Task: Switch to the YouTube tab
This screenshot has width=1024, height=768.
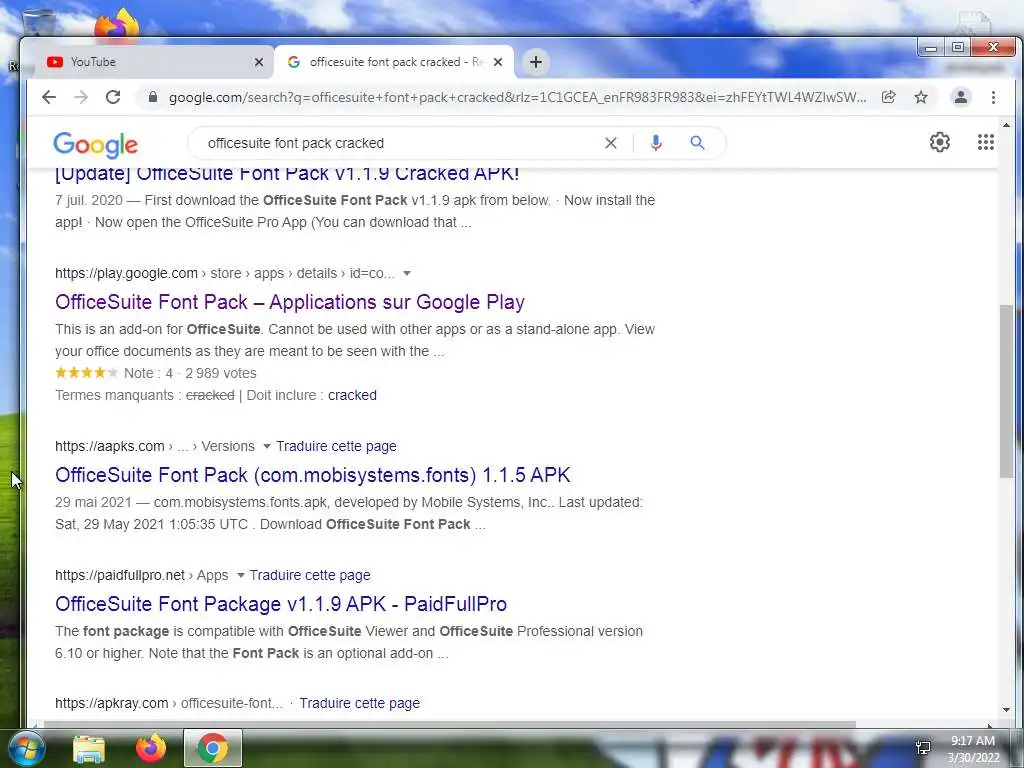Action: (x=150, y=62)
